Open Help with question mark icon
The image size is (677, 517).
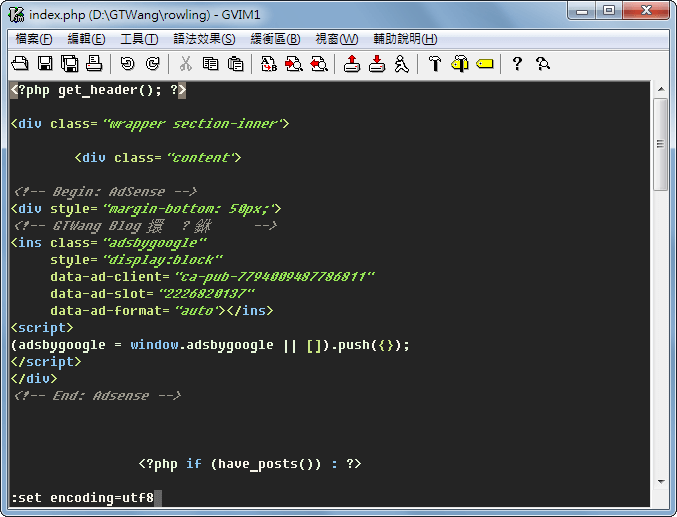coord(517,64)
